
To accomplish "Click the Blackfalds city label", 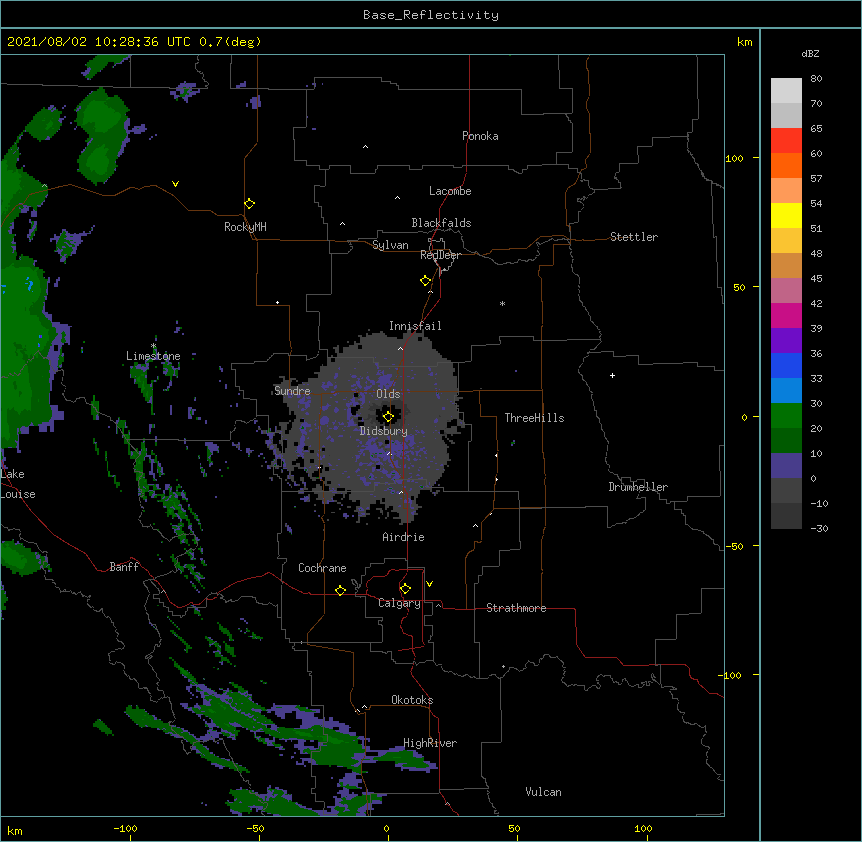I will 441,223.
